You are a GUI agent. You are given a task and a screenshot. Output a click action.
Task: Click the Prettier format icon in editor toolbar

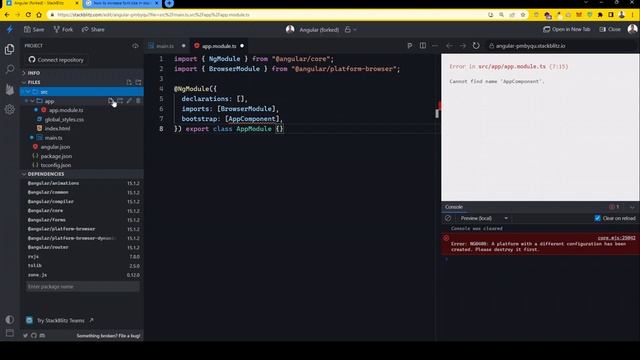point(409,46)
